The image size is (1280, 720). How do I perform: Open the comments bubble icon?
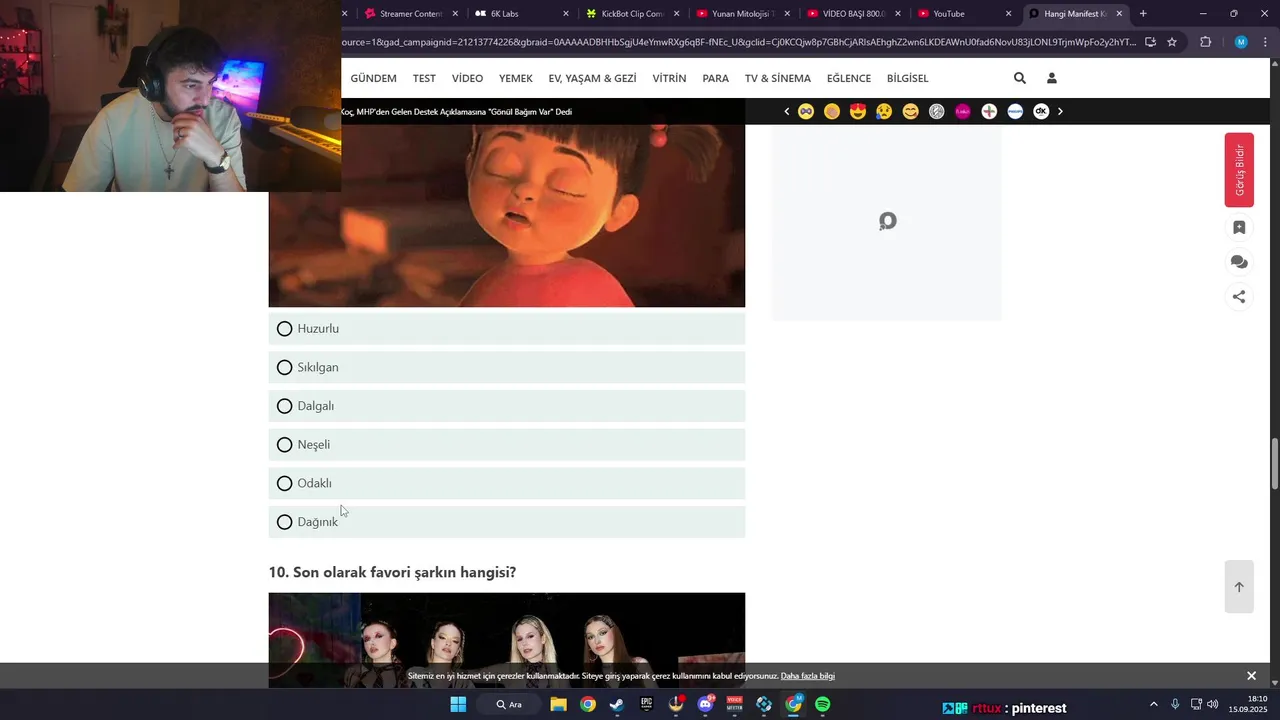click(x=1239, y=262)
